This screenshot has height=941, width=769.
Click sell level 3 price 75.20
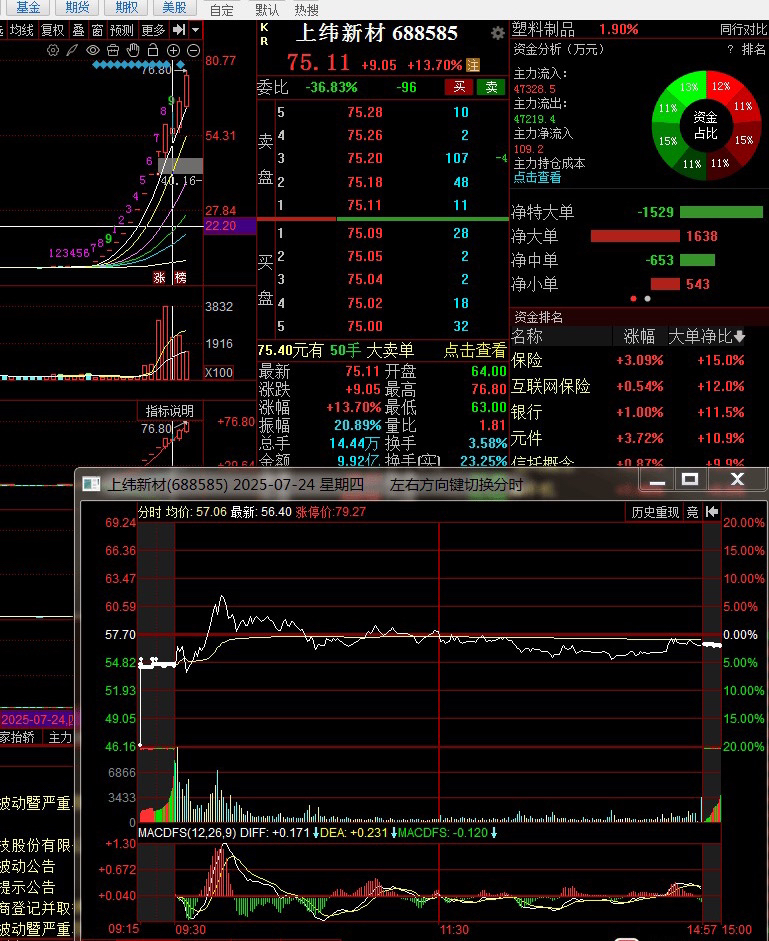[364, 158]
